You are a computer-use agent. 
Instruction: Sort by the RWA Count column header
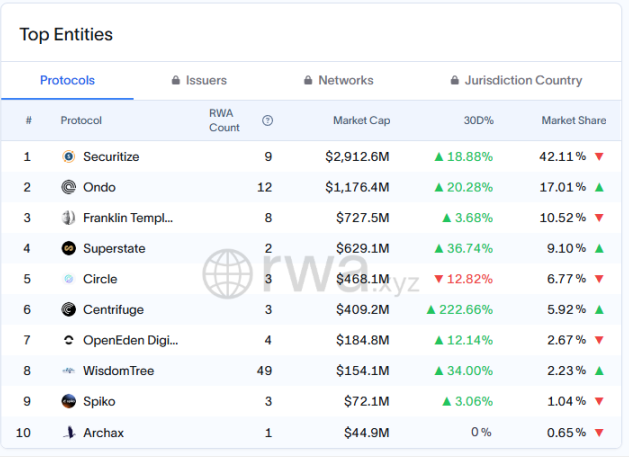224,120
